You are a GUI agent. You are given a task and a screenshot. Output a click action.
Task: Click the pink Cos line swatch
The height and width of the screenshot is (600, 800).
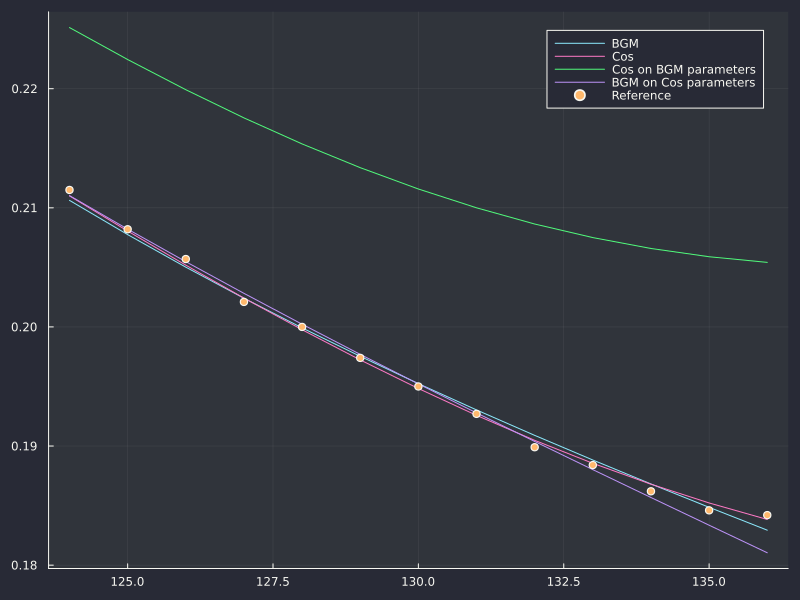tap(580, 57)
